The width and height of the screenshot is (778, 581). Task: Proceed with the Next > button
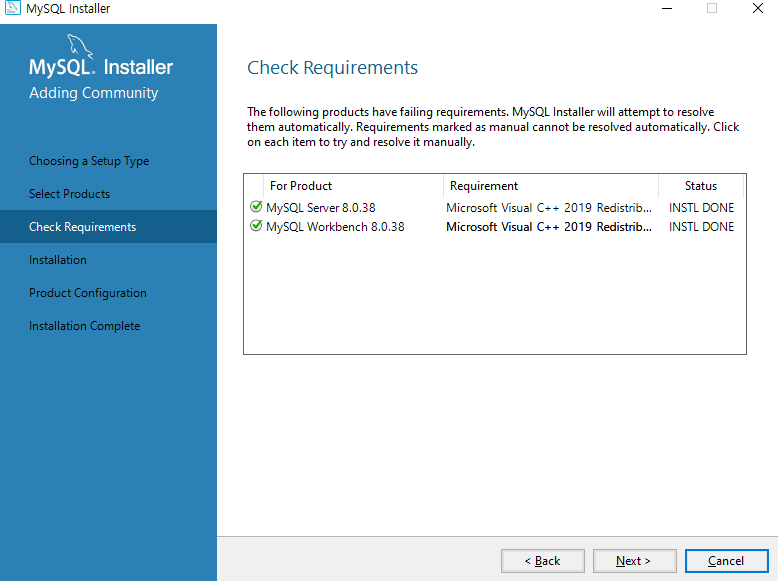click(635, 561)
